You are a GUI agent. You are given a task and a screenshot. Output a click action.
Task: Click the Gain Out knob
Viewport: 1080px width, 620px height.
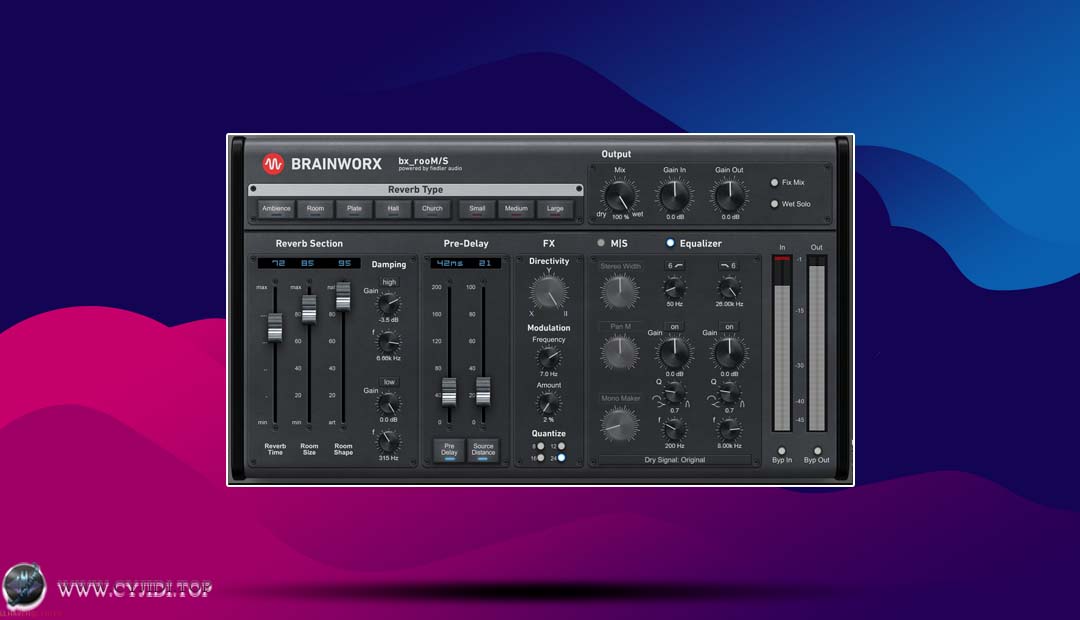point(729,196)
